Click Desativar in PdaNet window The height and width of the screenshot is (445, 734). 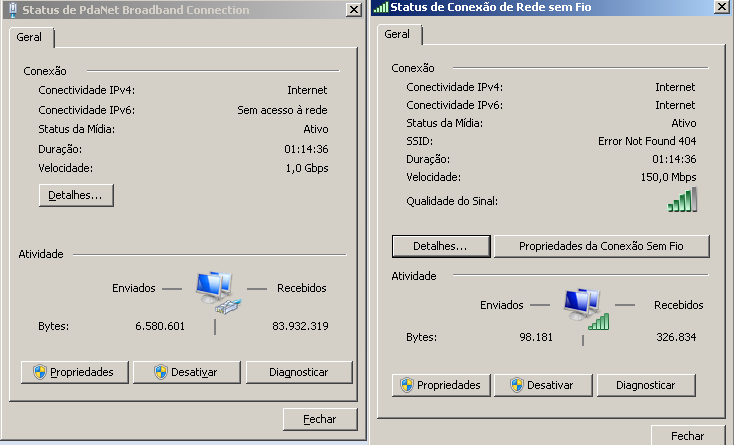click(x=186, y=372)
